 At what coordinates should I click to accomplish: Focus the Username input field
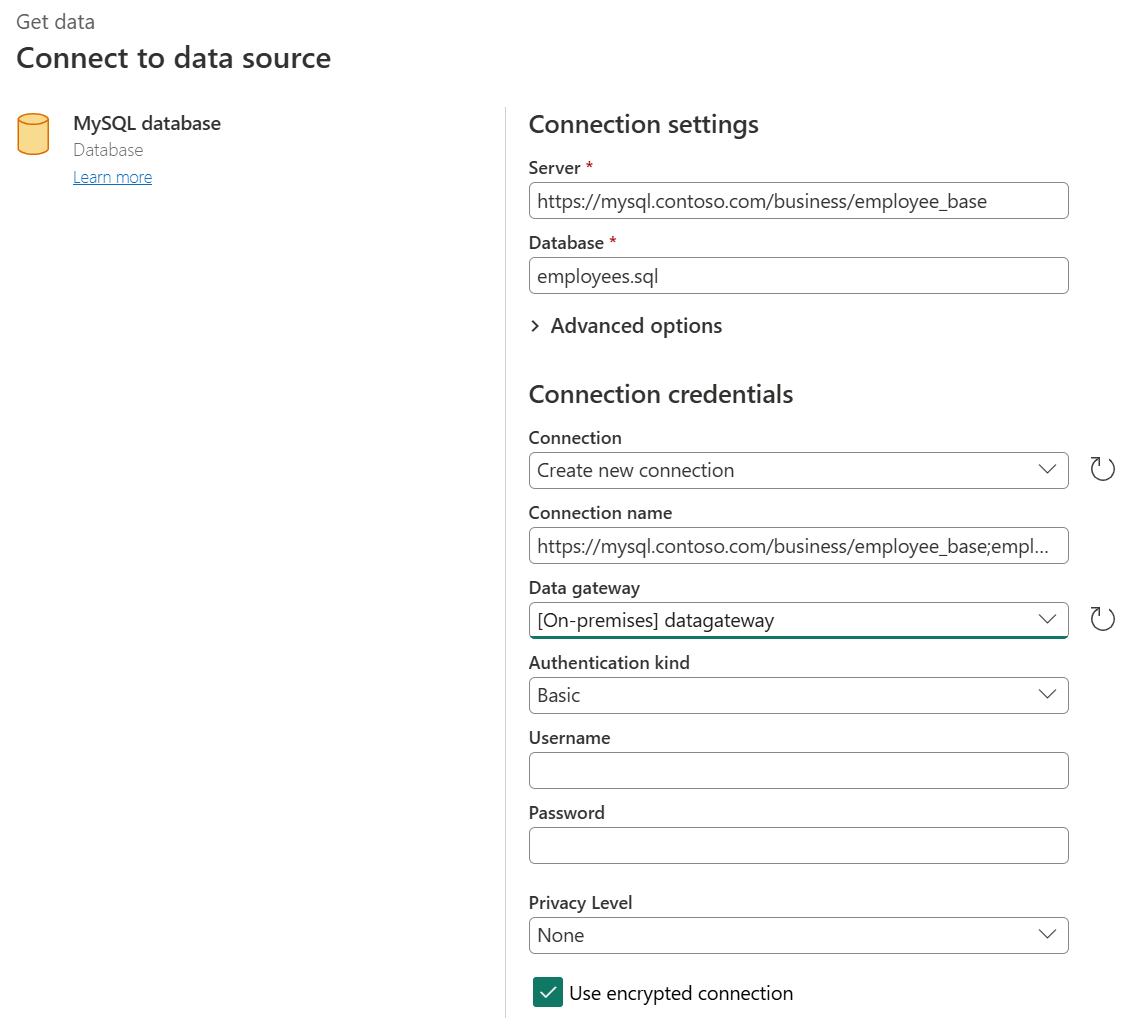tap(798, 770)
